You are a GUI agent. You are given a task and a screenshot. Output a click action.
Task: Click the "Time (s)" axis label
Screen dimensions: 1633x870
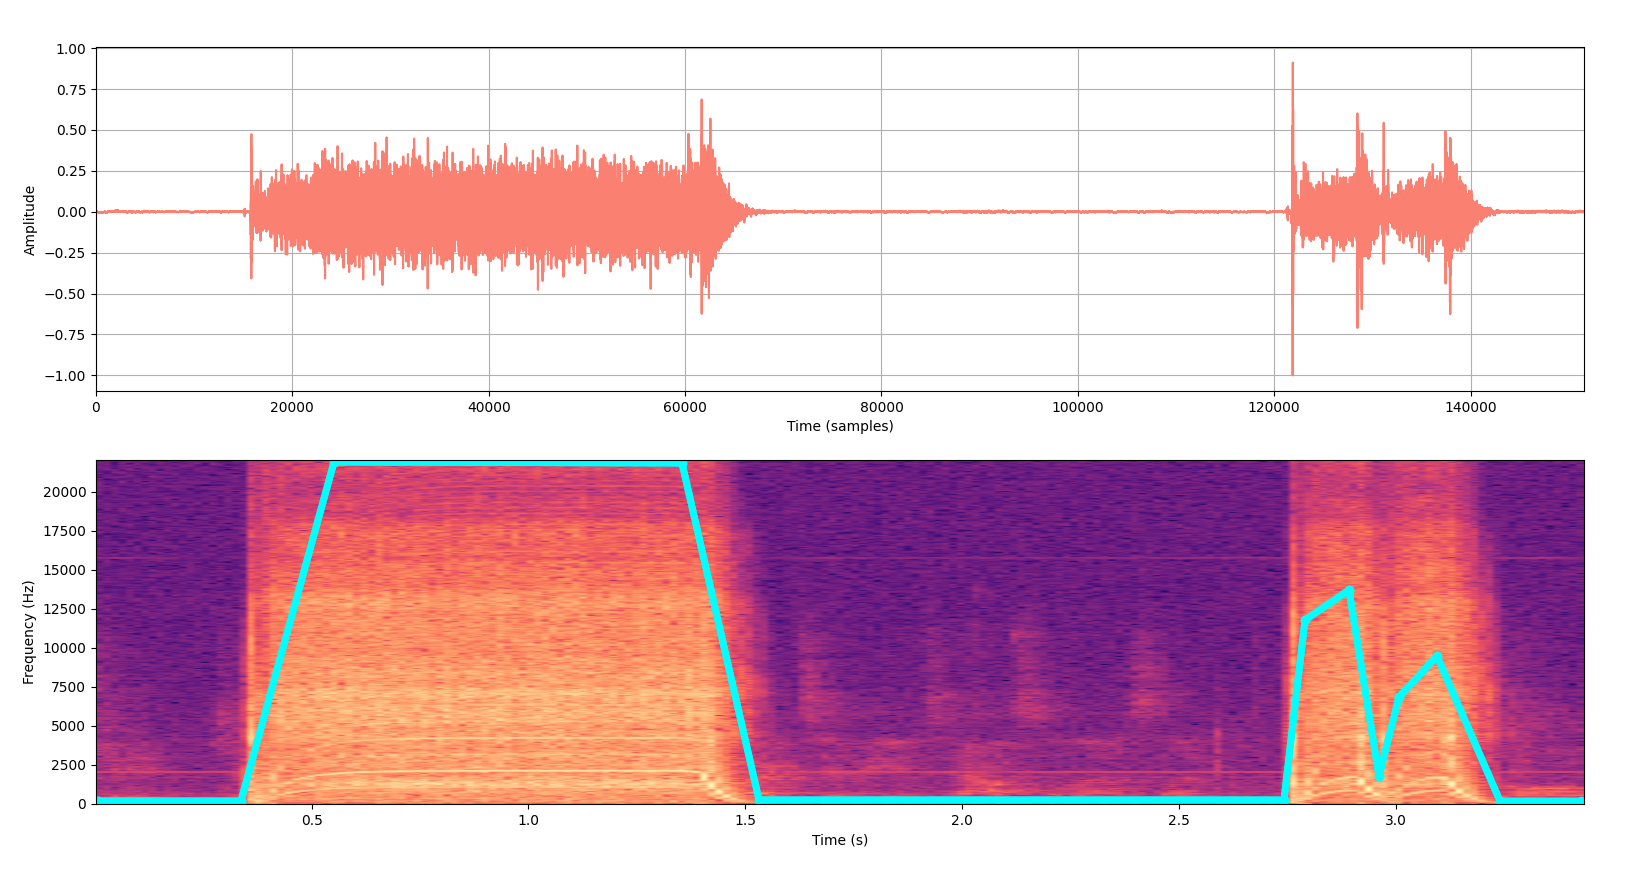pyautogui.click(x=839, y=840)
